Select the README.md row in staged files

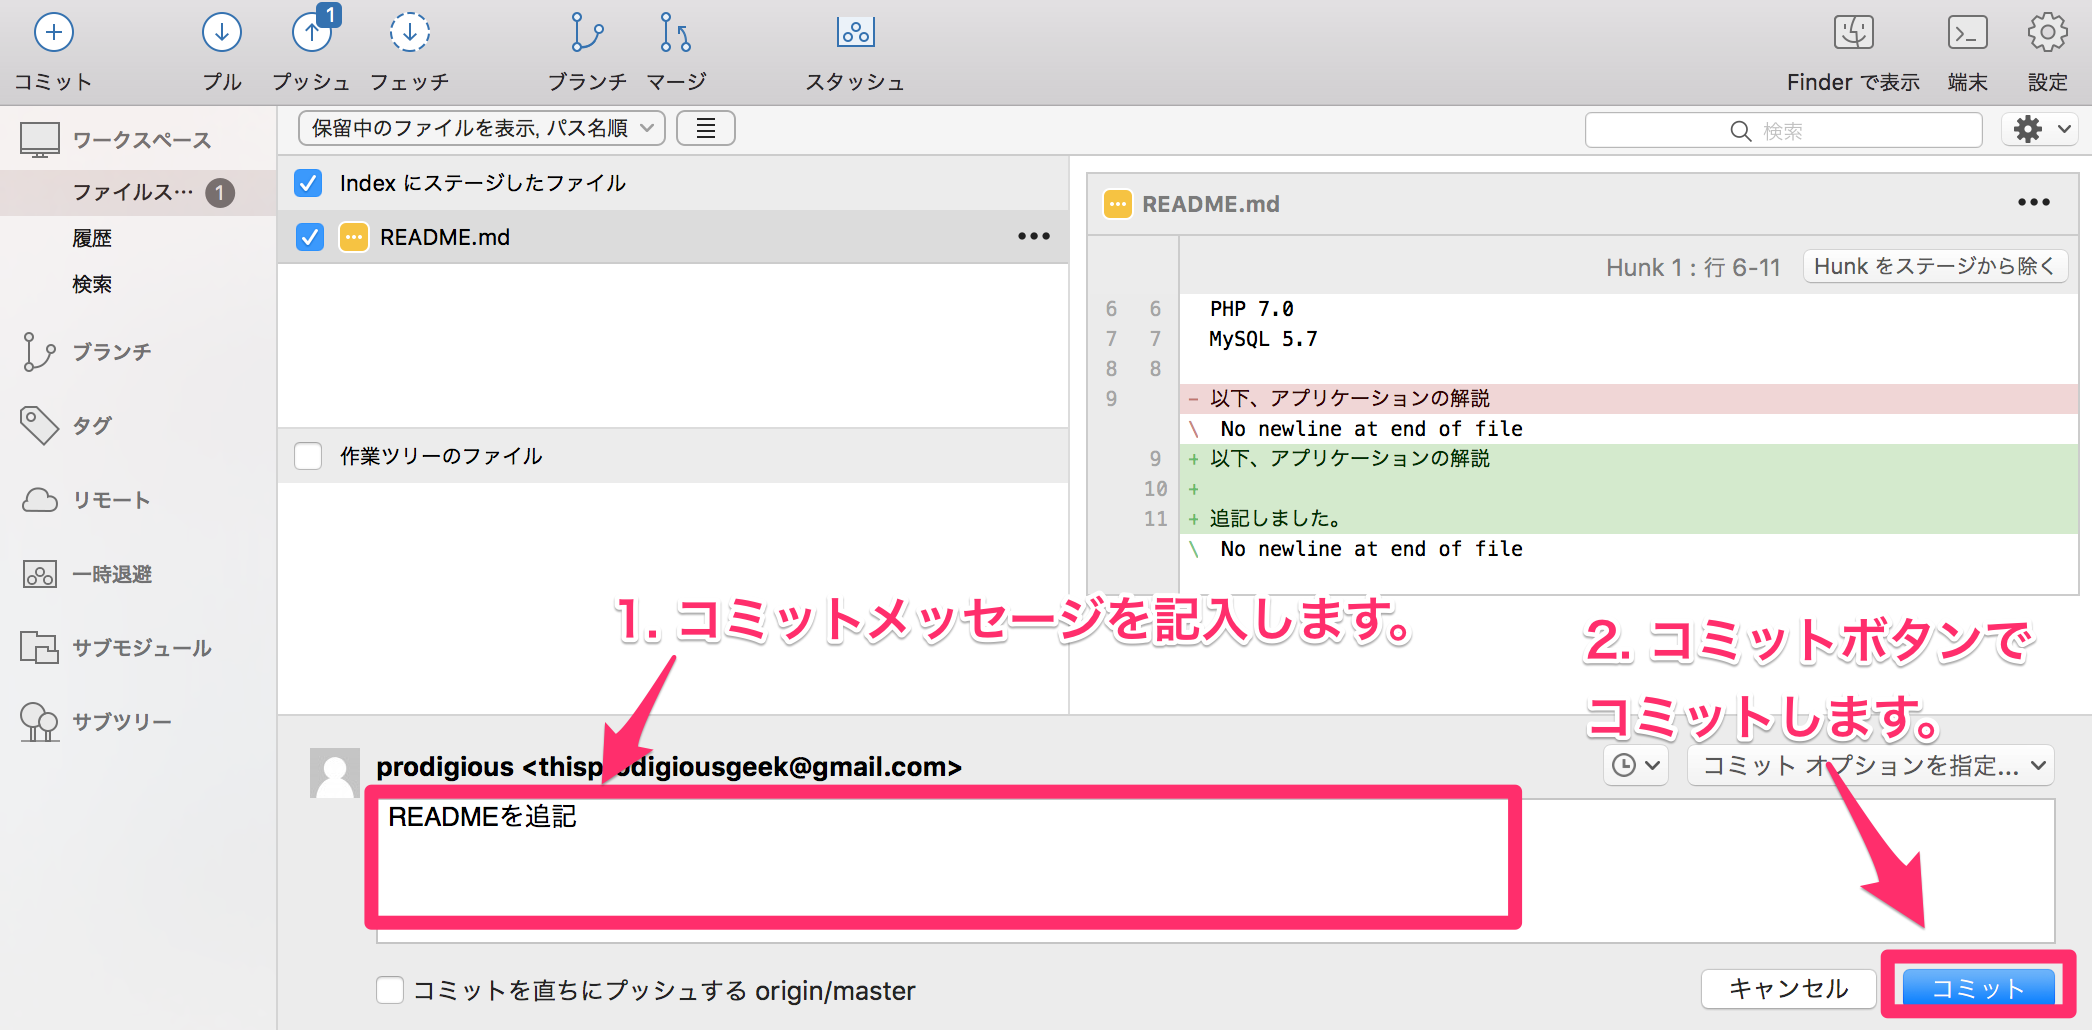673,237
